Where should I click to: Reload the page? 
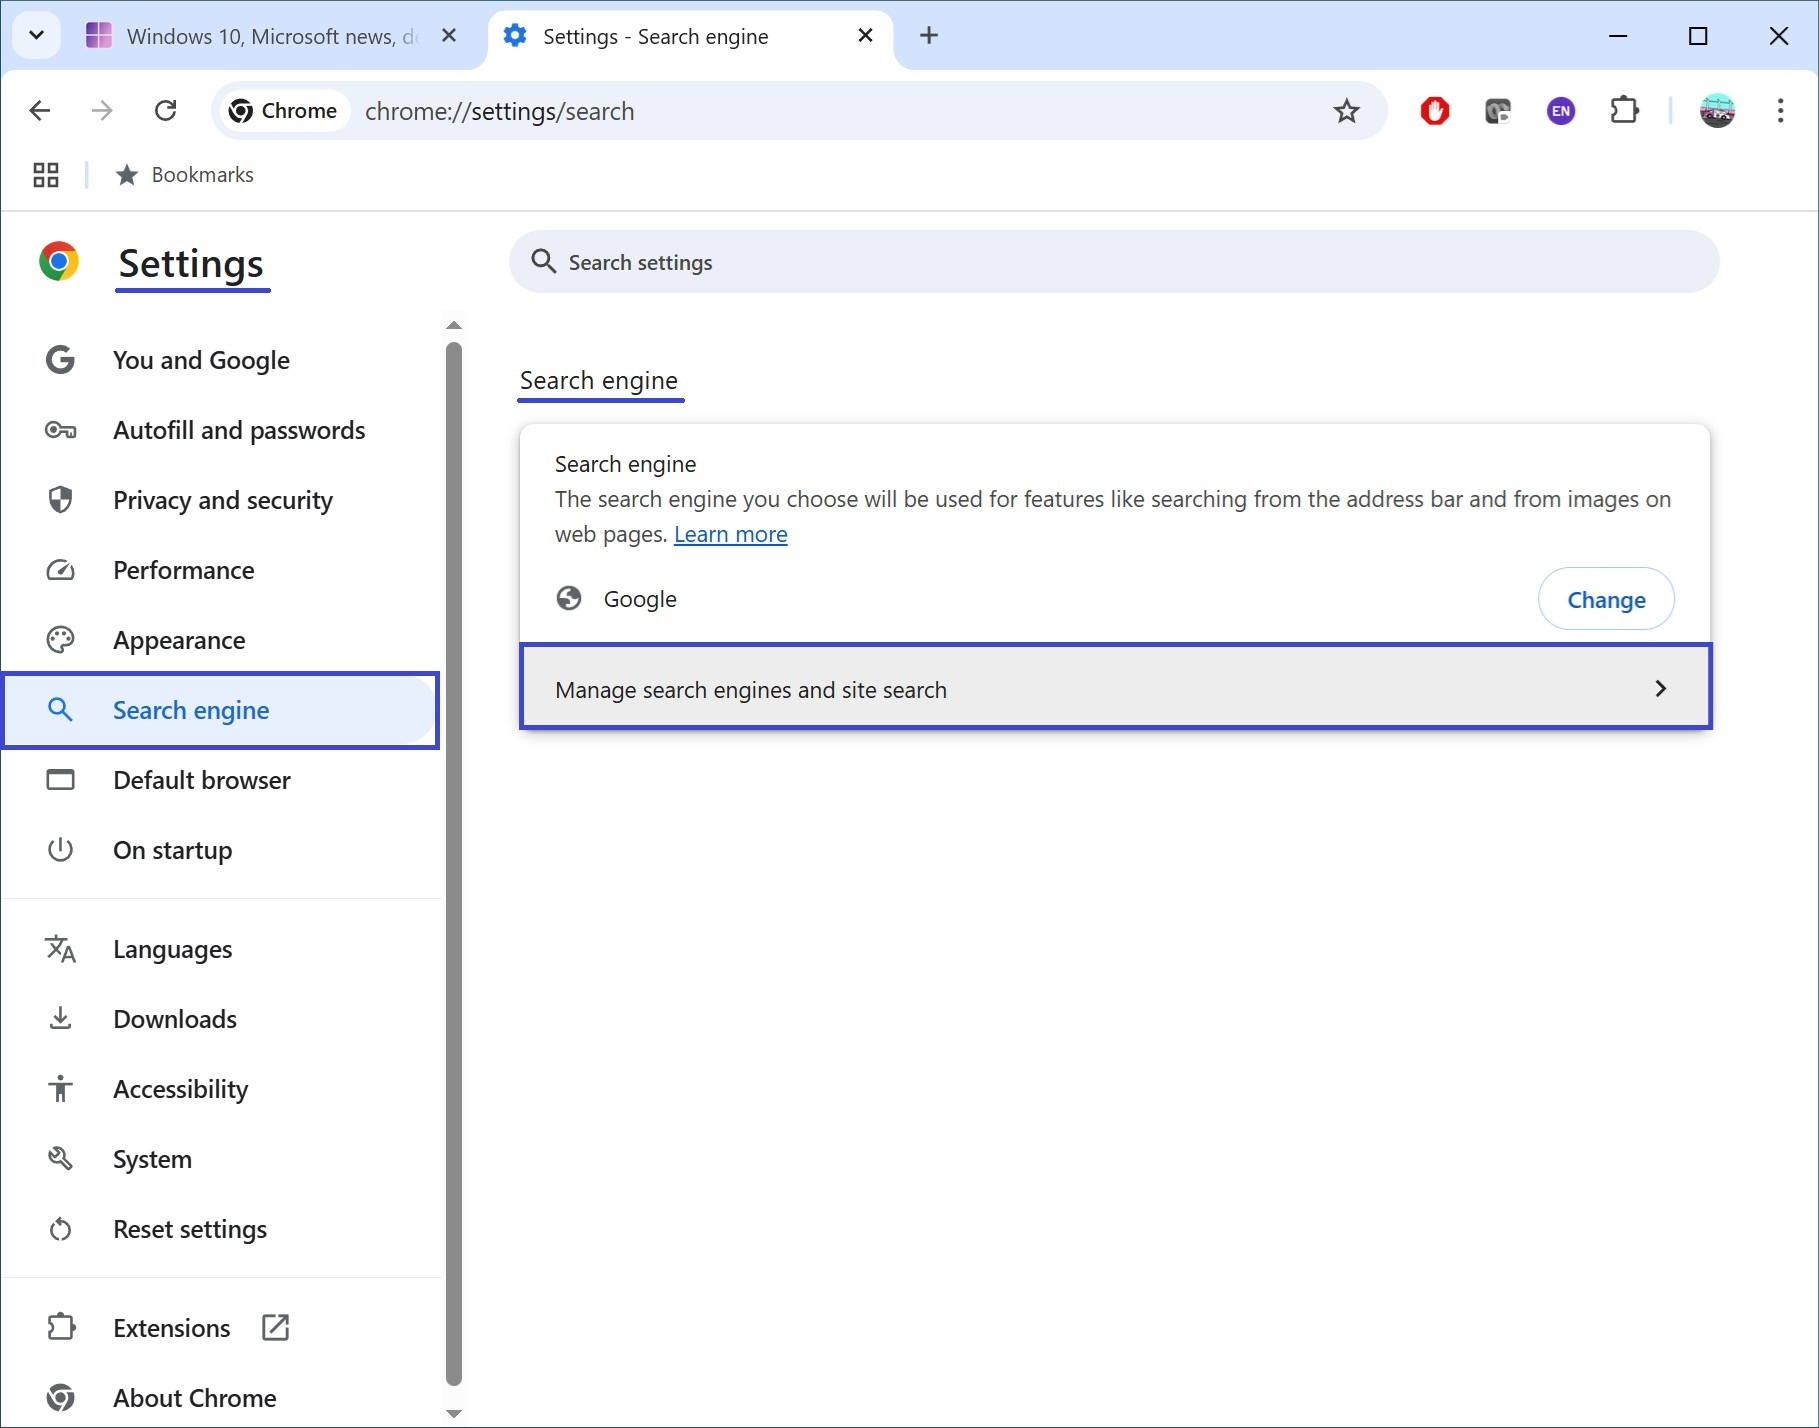point(166,111)
